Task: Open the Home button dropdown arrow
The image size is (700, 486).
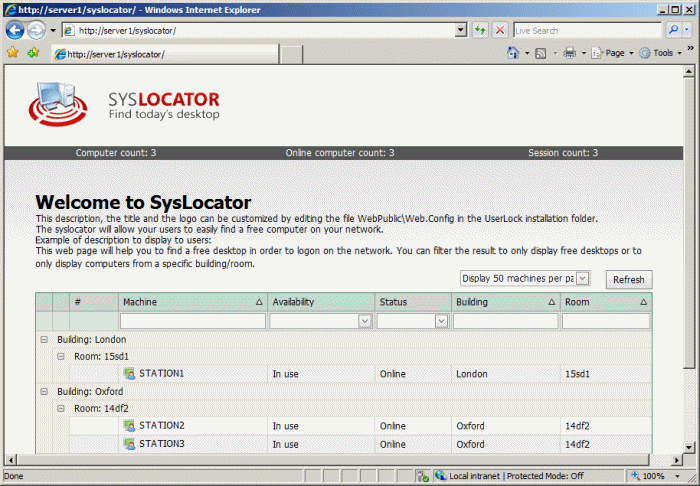Action: click(x=527, y=53)
